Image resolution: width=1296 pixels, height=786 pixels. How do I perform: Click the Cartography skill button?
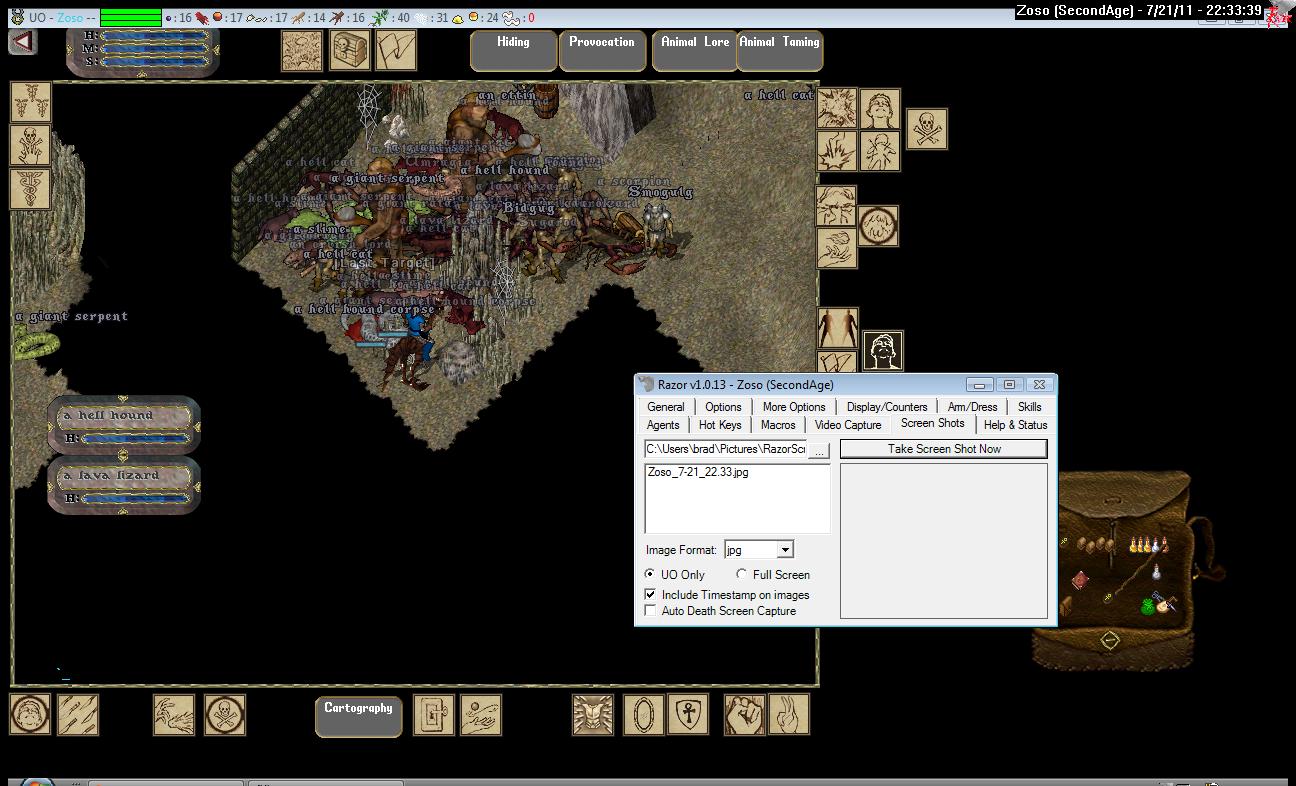tap(358, 716)
